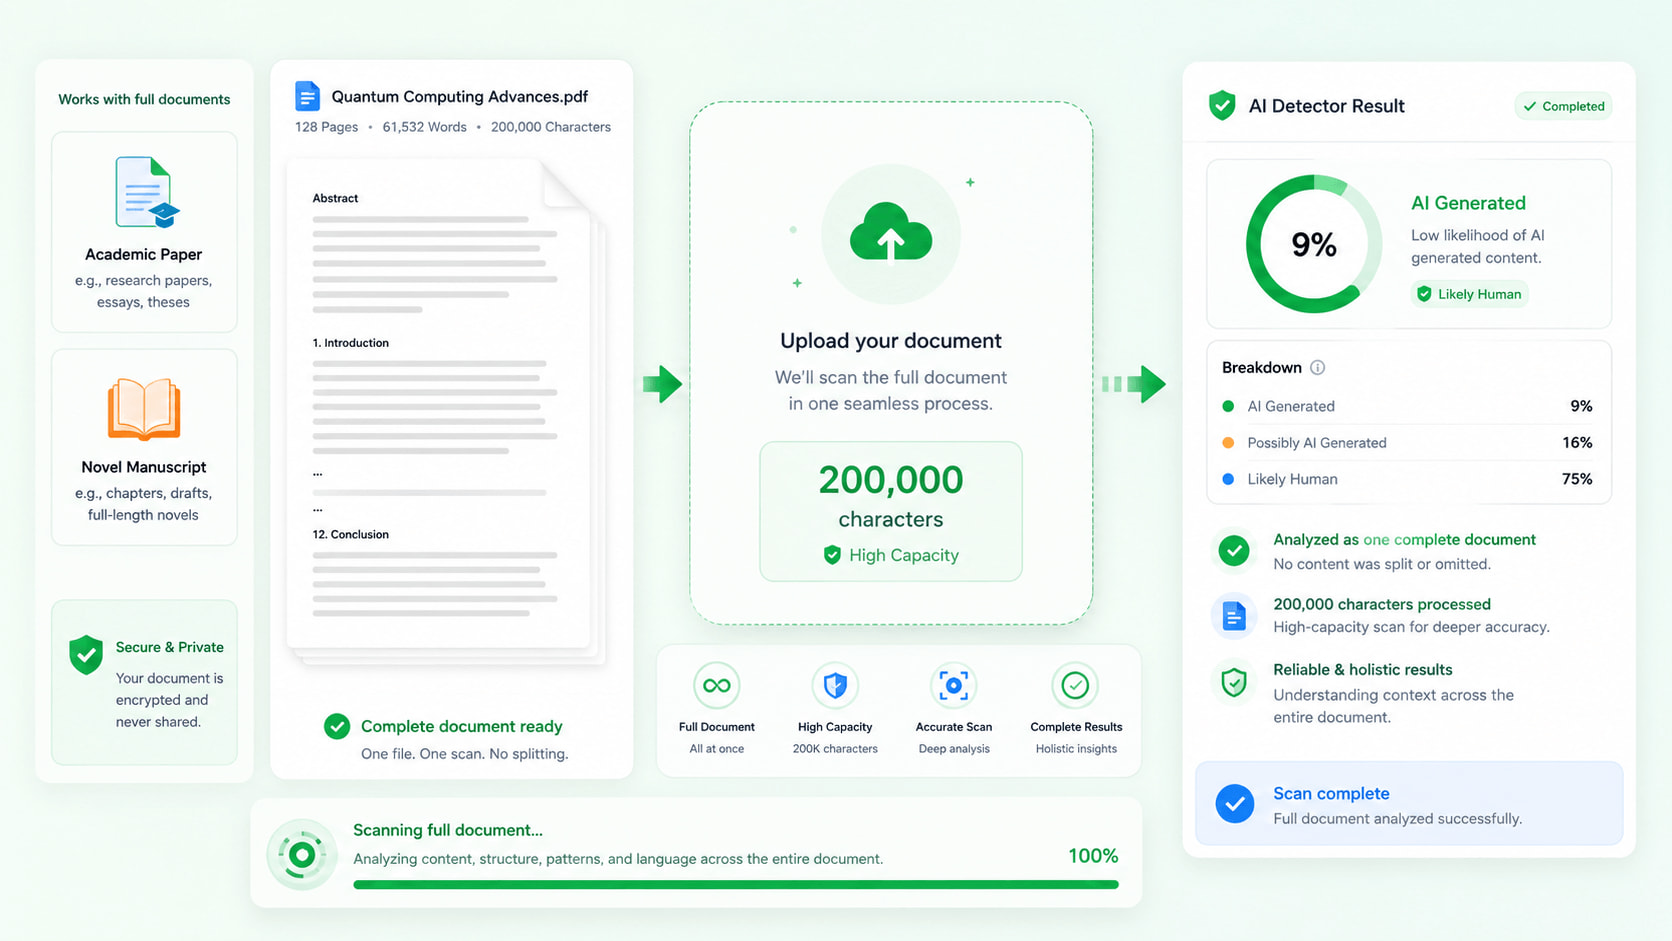Click the Complete Results checkmark circle icon
Screen dimensions: 1672x941
[x=1075, y=685]
